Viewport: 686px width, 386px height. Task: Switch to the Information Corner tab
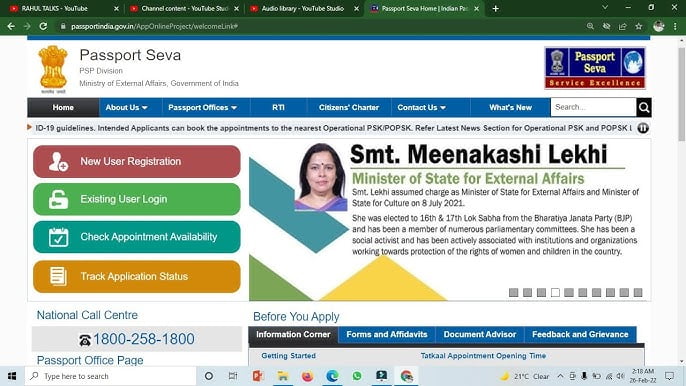point(293,334)
